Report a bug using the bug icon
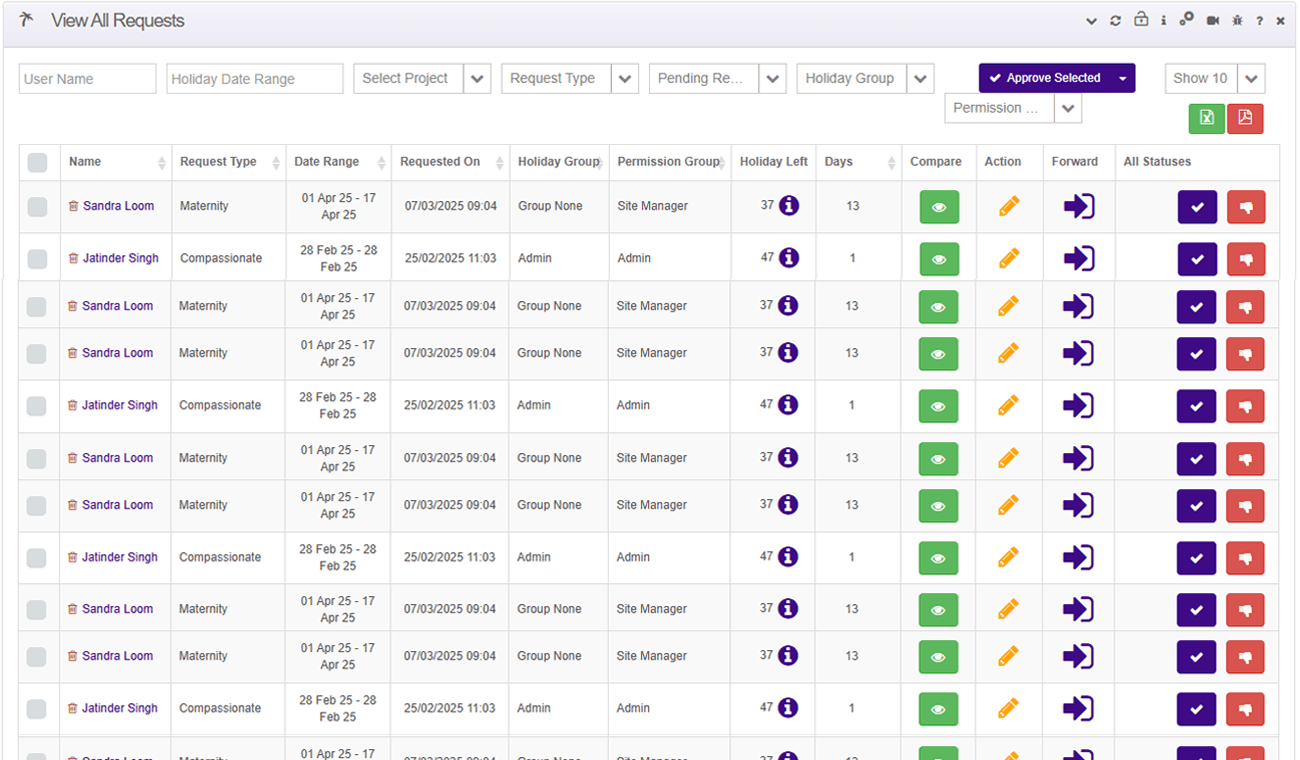The width and height of the screenshot is (1300, 760). click(1236, 20)
